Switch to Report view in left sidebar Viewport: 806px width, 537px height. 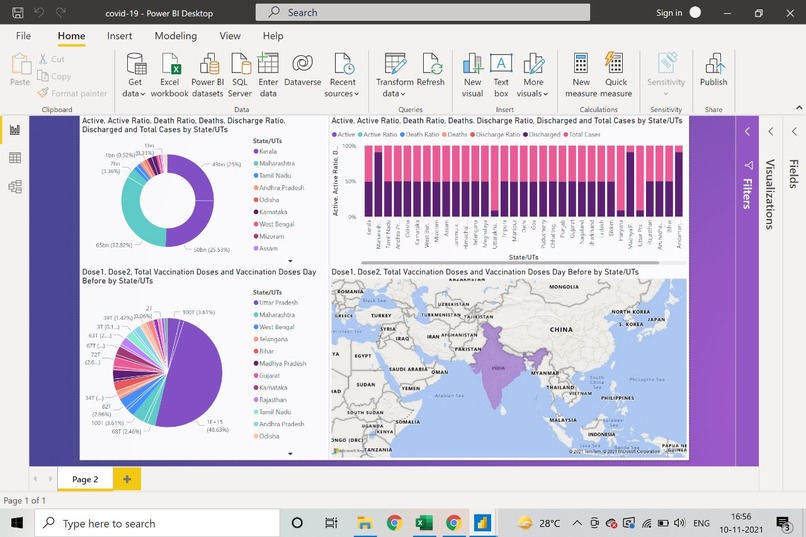click(x=15, y=129)
